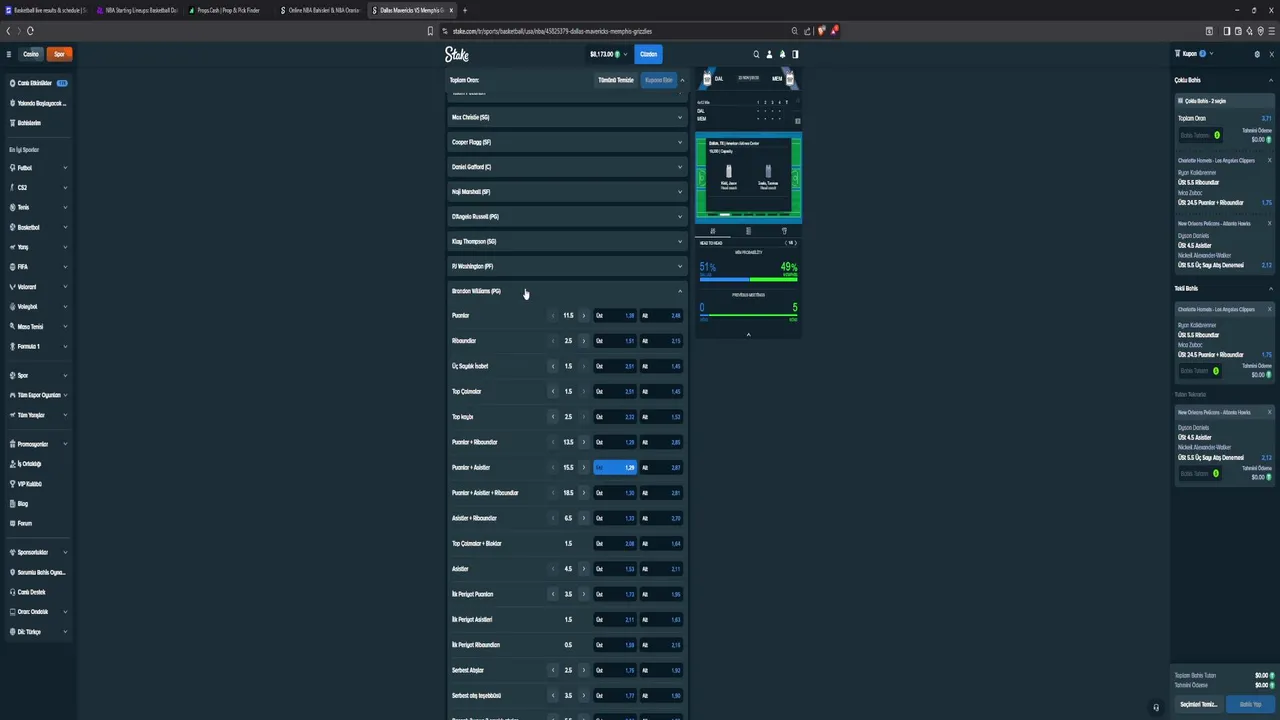Select Üst 1.29 for Puanlar + Asistler
The height and width of the screenshot is (720, 1280).
[x=615, y=467]
